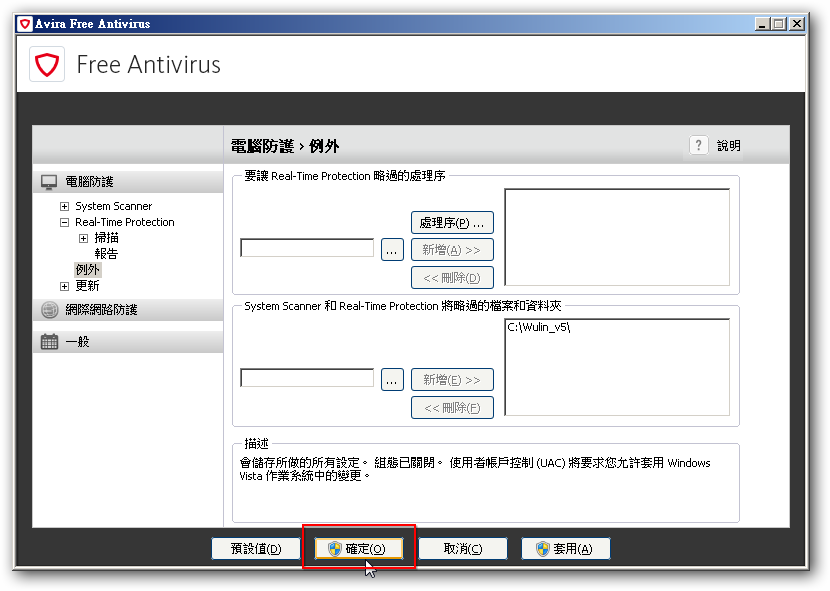Click the process path input field
Viewport: 830px width, 591px height.
307,248
